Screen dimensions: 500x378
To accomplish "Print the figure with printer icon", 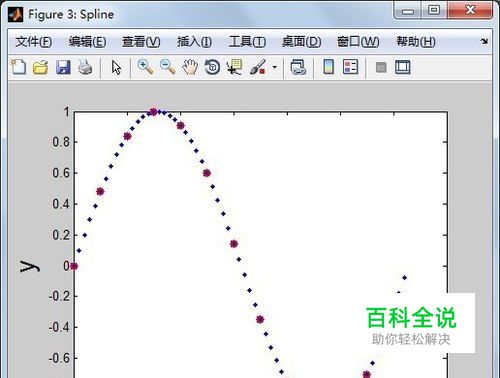I will coord(85,67).
